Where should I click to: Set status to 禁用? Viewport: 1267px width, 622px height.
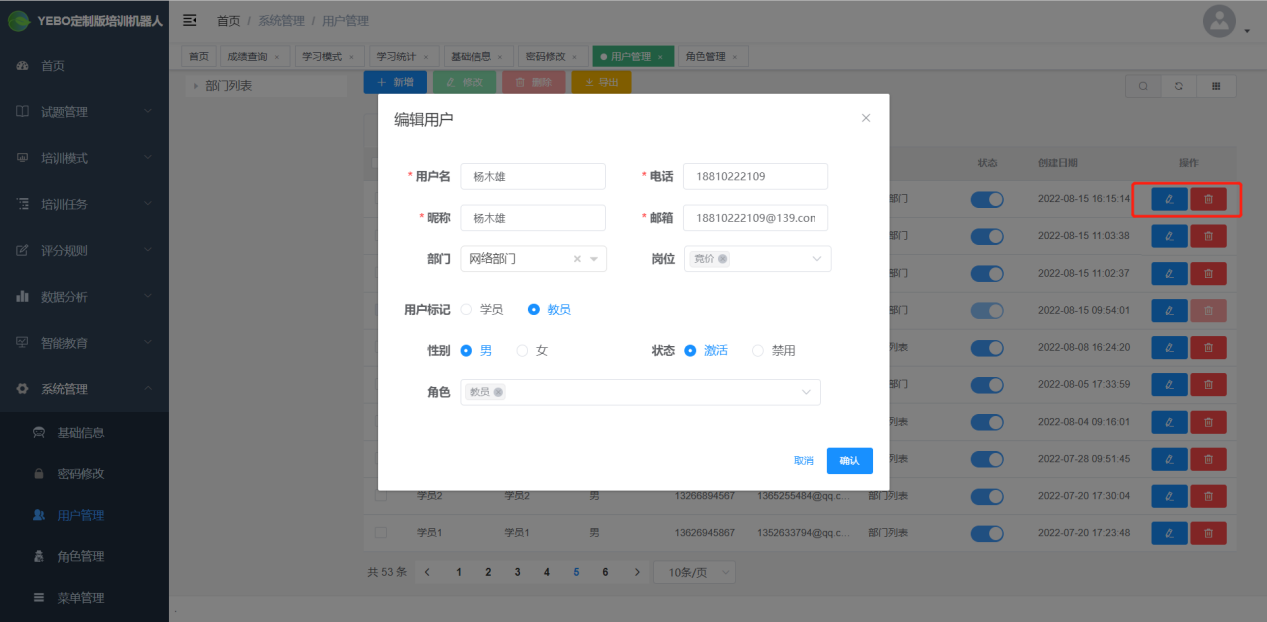click(757, 351)
